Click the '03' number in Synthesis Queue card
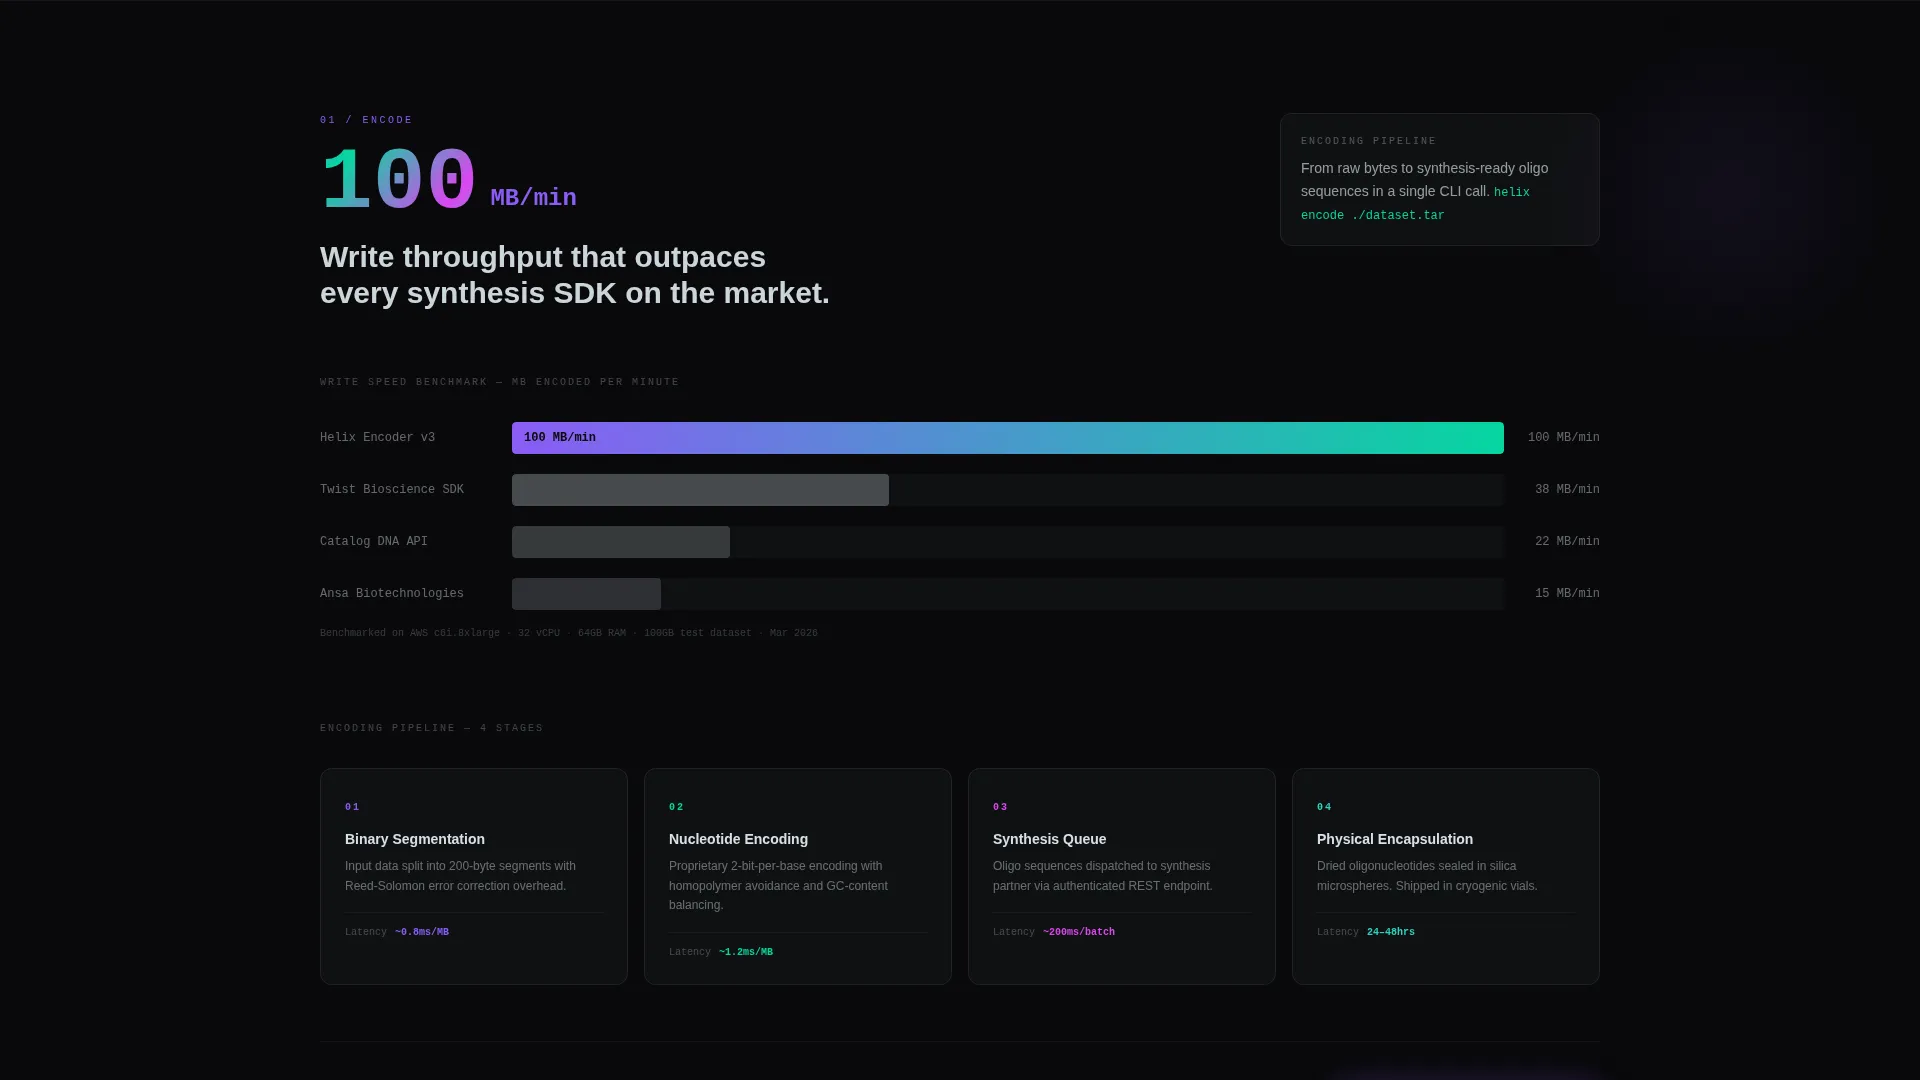Viewport: 1920px width, 1080px height. point(1000,807)
